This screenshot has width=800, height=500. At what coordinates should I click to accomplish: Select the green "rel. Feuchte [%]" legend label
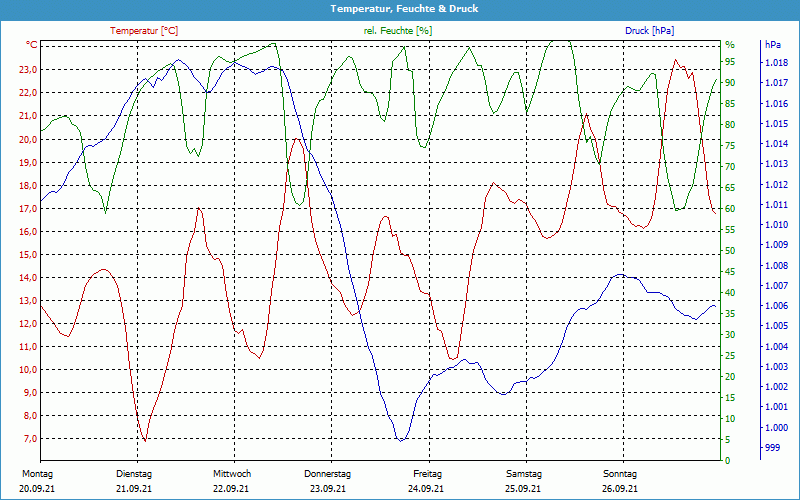pos(398,31)
